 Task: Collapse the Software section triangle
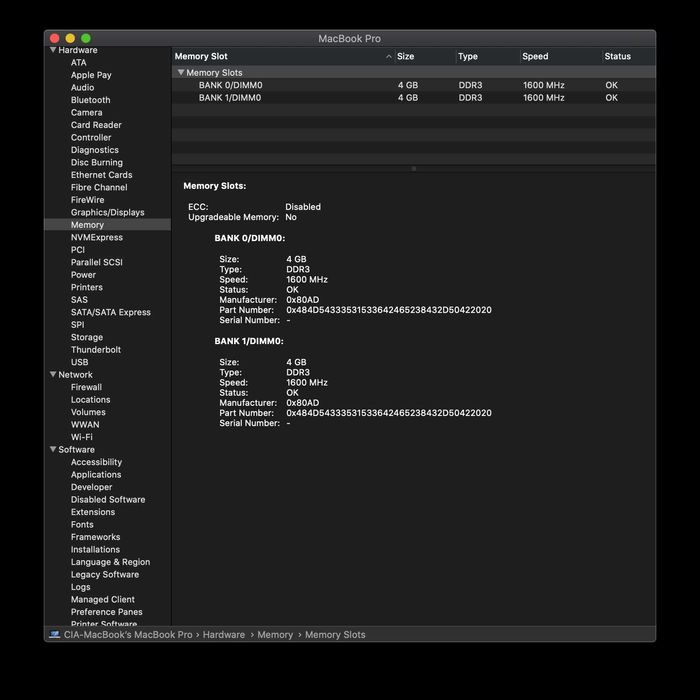(x=53, y=450)
